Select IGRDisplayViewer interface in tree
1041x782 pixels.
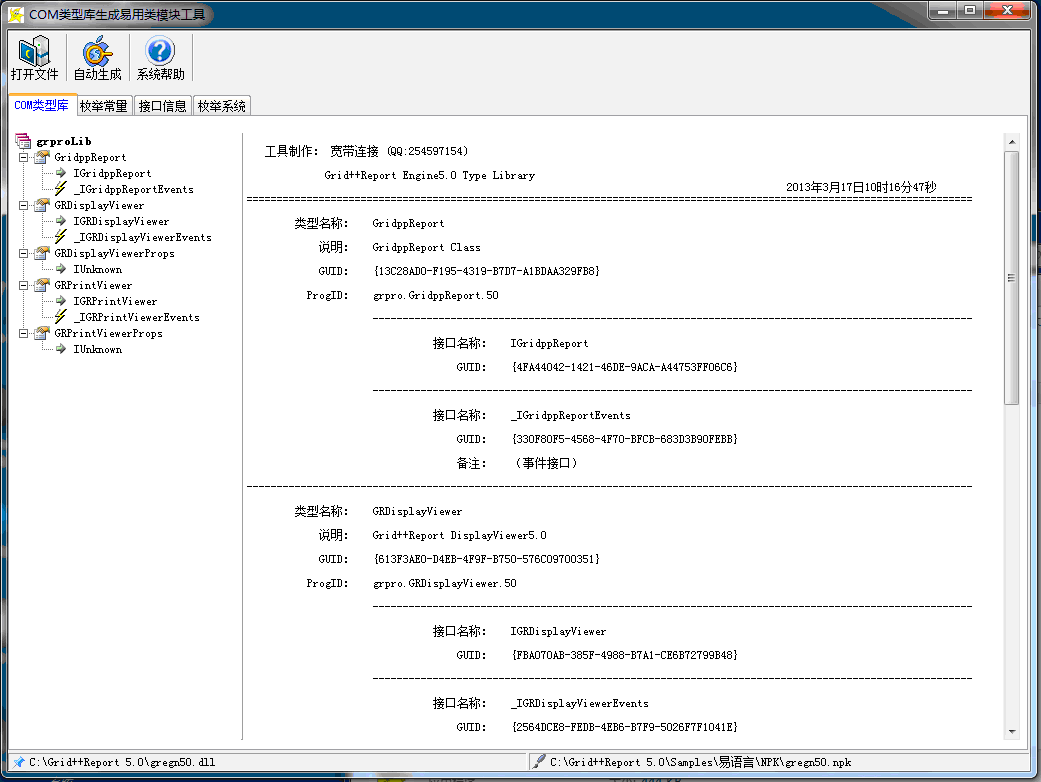[121, 221]
